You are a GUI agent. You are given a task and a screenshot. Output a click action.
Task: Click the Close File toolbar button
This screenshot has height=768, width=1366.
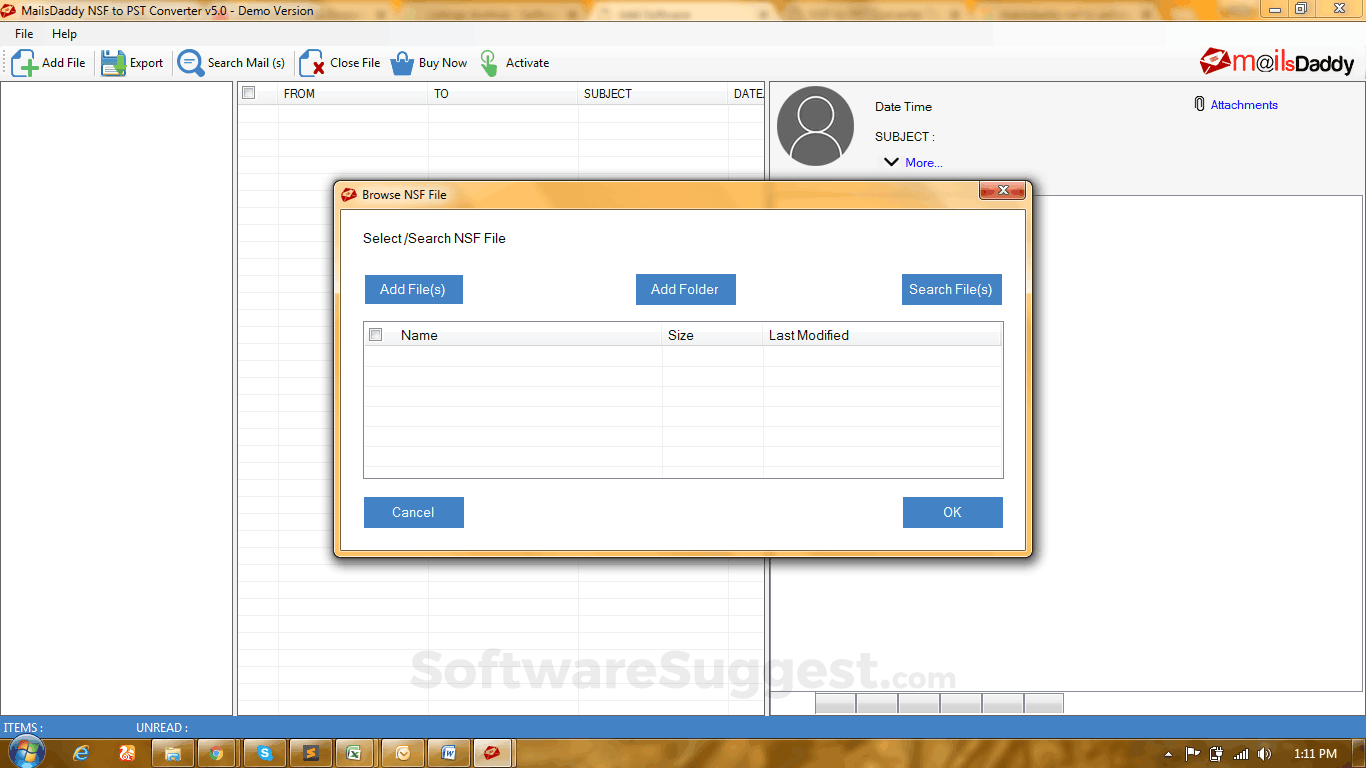[340, 63]
